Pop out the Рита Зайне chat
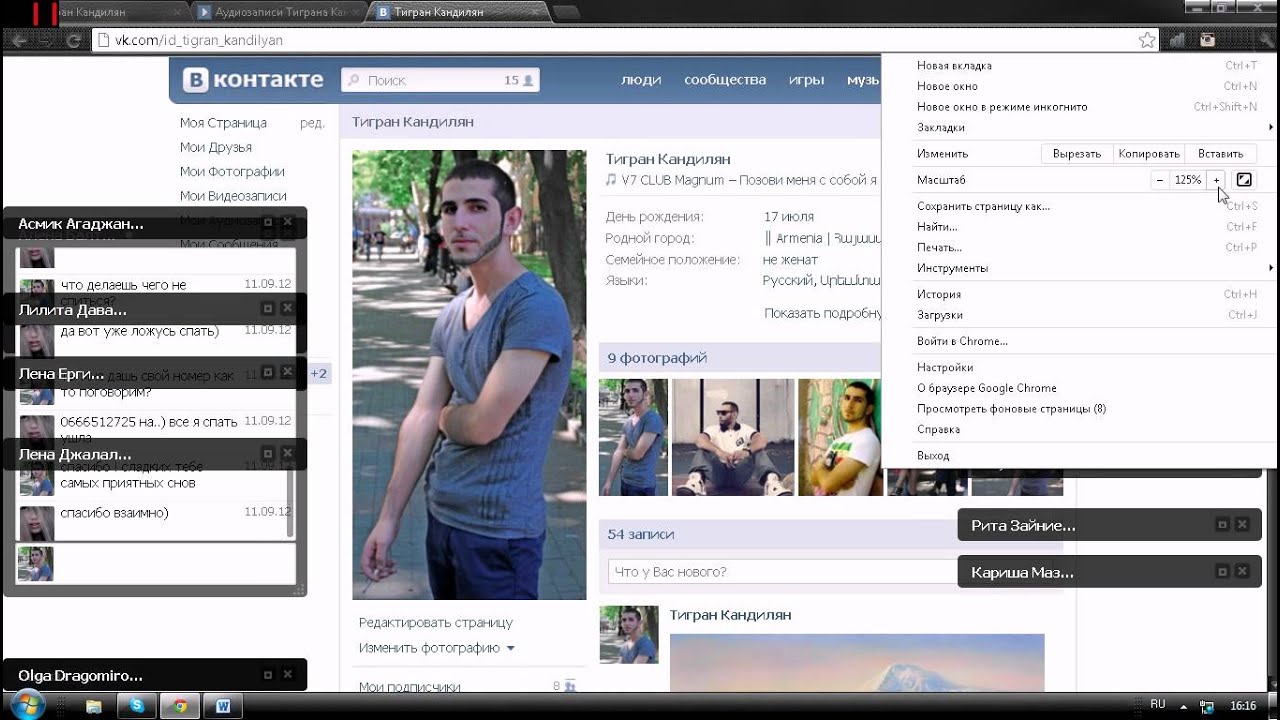This screenshot has height=720, width=1280. tap(1222, 524)
